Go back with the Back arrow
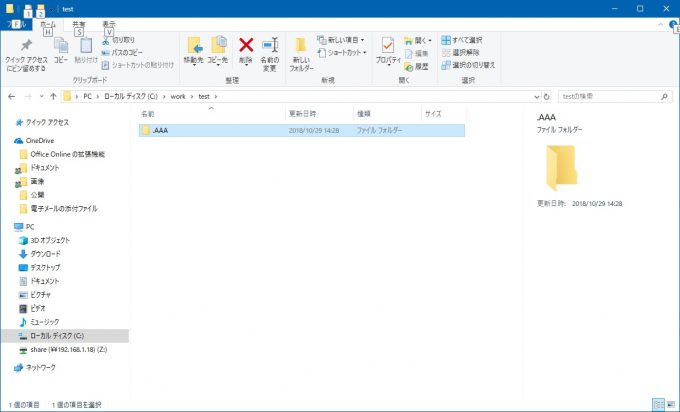The width and height of the screenshot is (680, 412). [x=12, y=96]
